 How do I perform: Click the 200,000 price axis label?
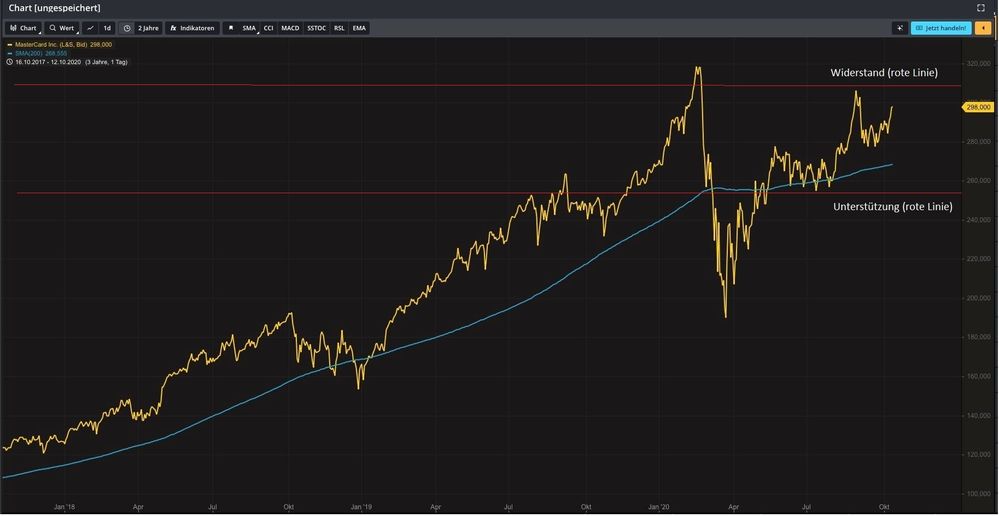[x=977, y=297]
